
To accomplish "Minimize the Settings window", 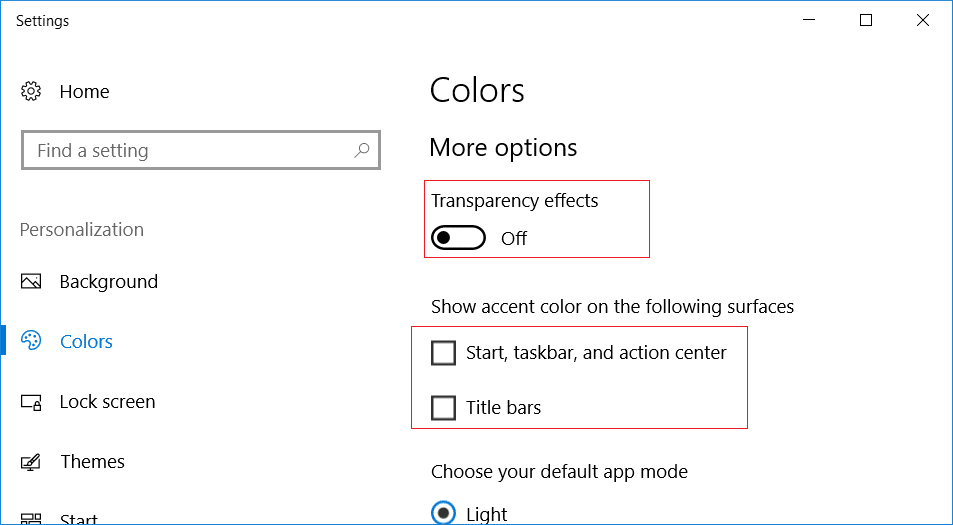I will click(809, 21).
